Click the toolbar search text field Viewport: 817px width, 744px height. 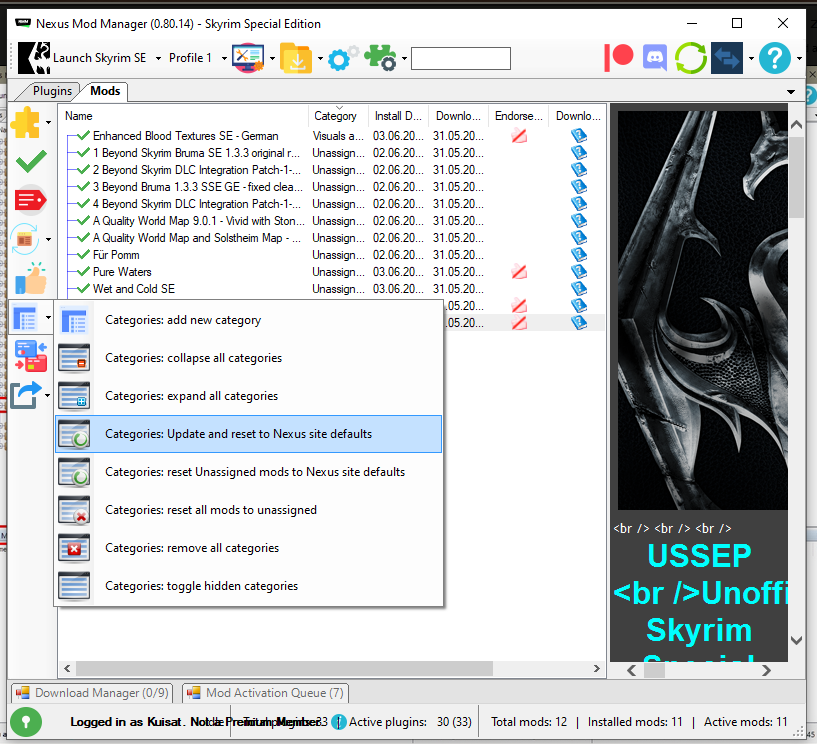tap(460, 59)
